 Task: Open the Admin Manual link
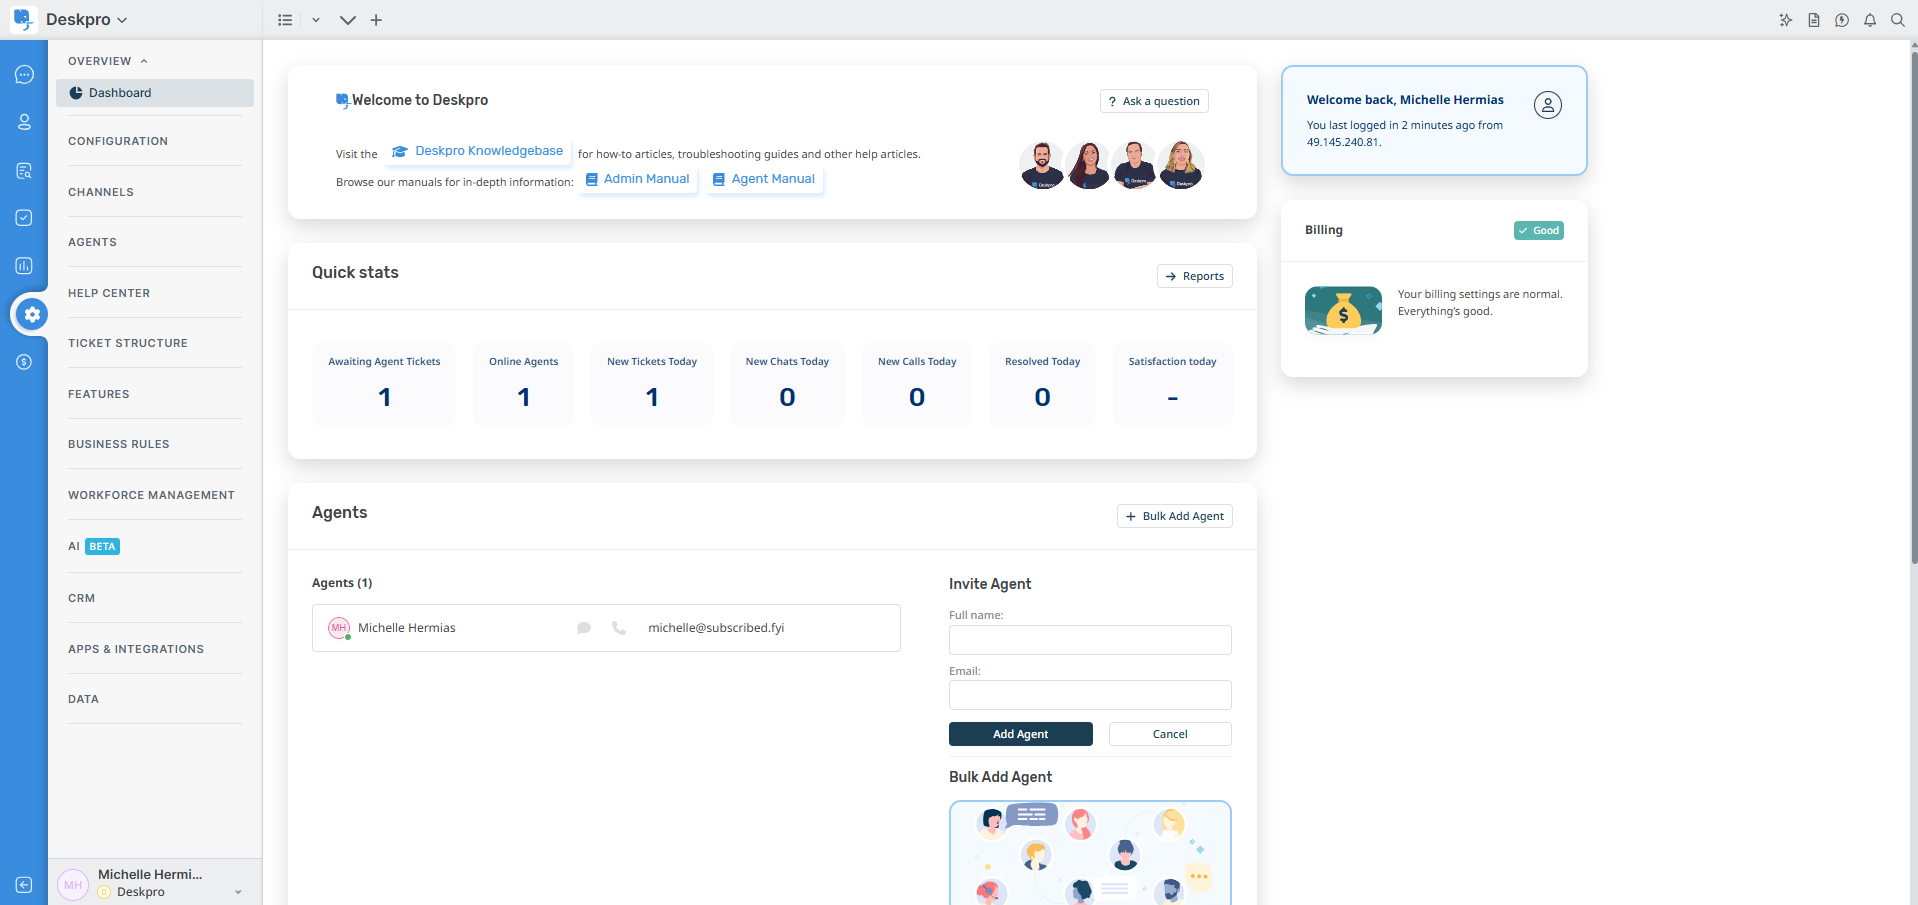[x=637, y=179]
